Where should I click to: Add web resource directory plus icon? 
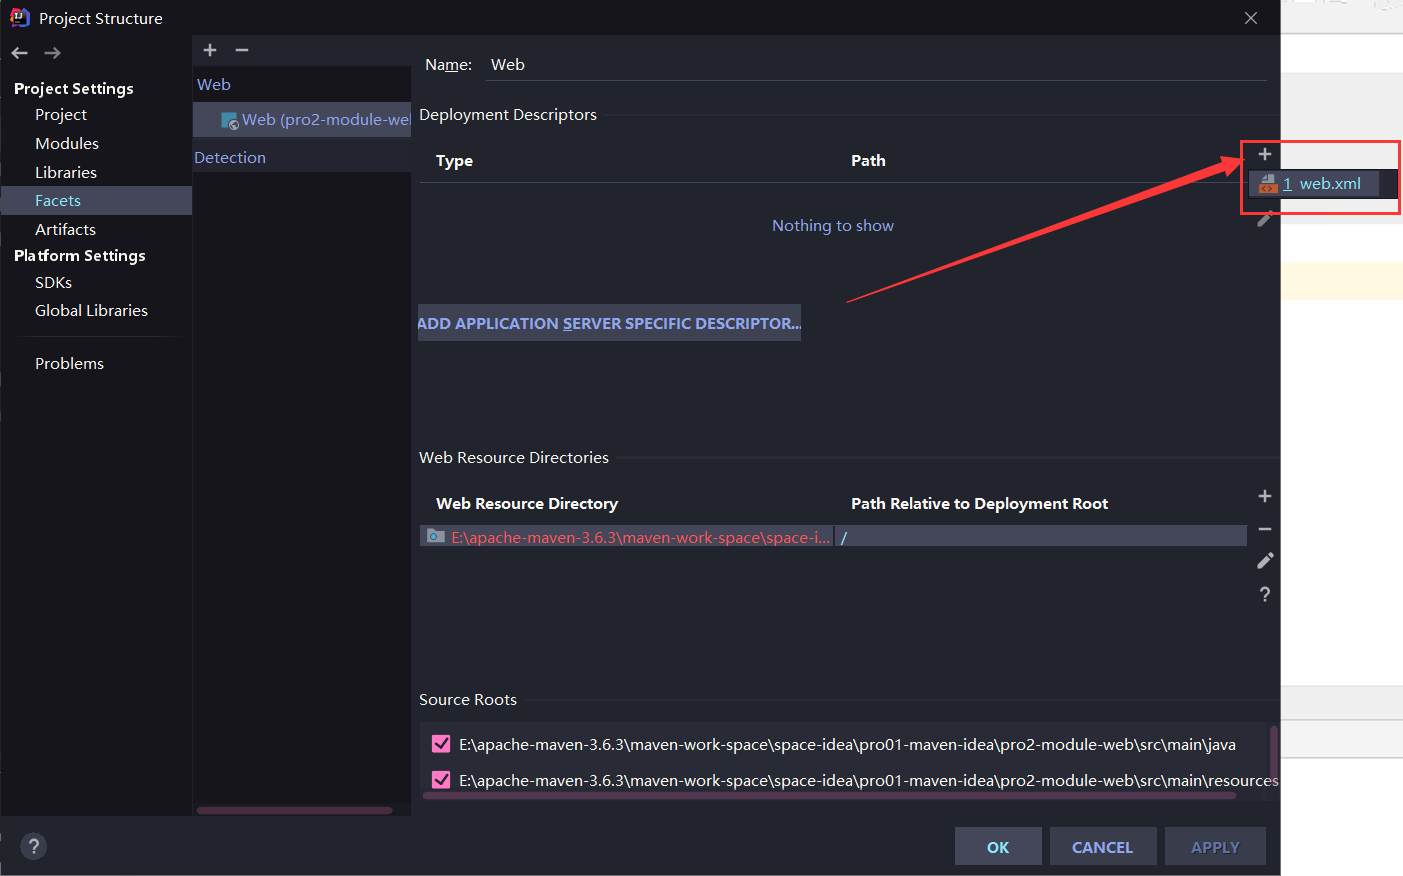click(x=1265, y=496)
